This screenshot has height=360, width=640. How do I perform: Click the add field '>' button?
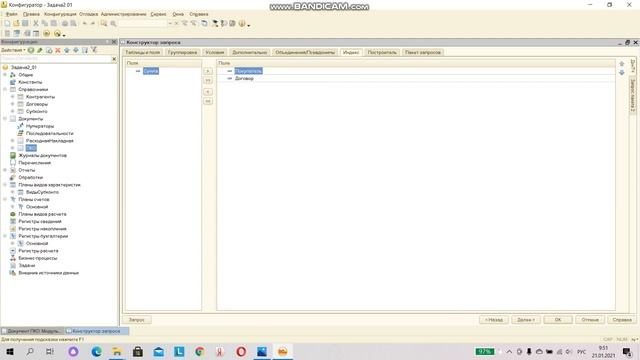208,71
